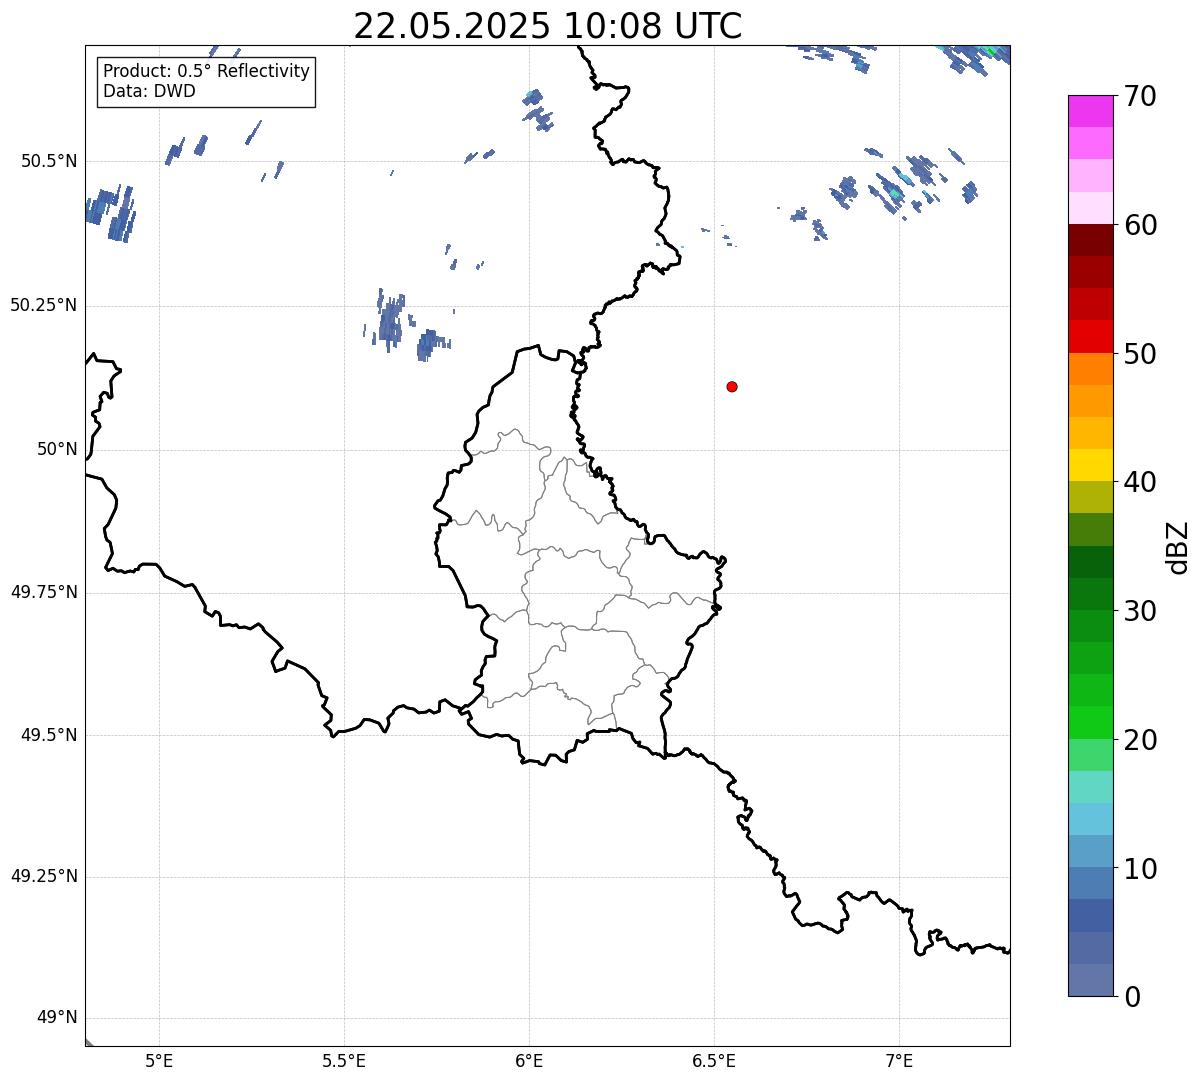Click the 6°E longitude label

coord(529,1060)
